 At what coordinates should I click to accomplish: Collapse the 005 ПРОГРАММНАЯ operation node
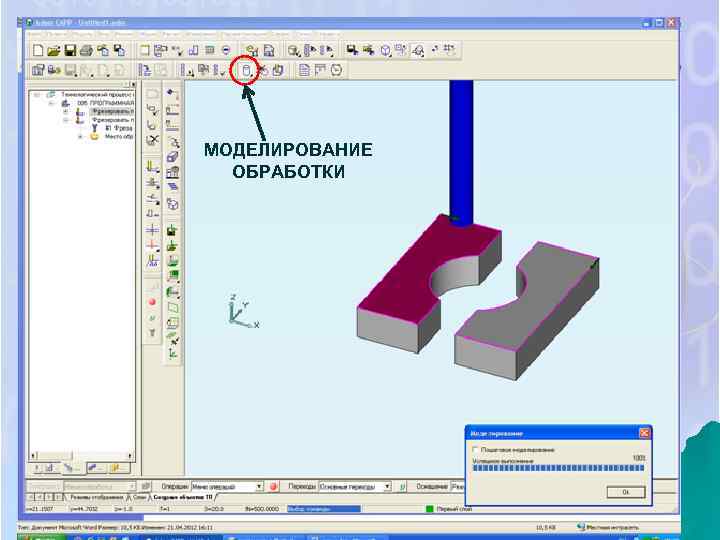pos(51,103)
